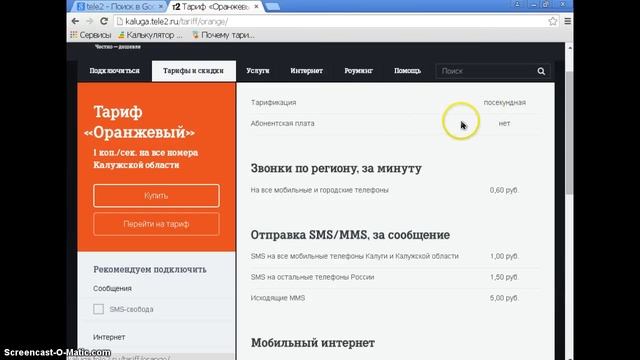Click the Абонентская плата label
The height and width of the screenshot is (360, 640).
[282, 123]
